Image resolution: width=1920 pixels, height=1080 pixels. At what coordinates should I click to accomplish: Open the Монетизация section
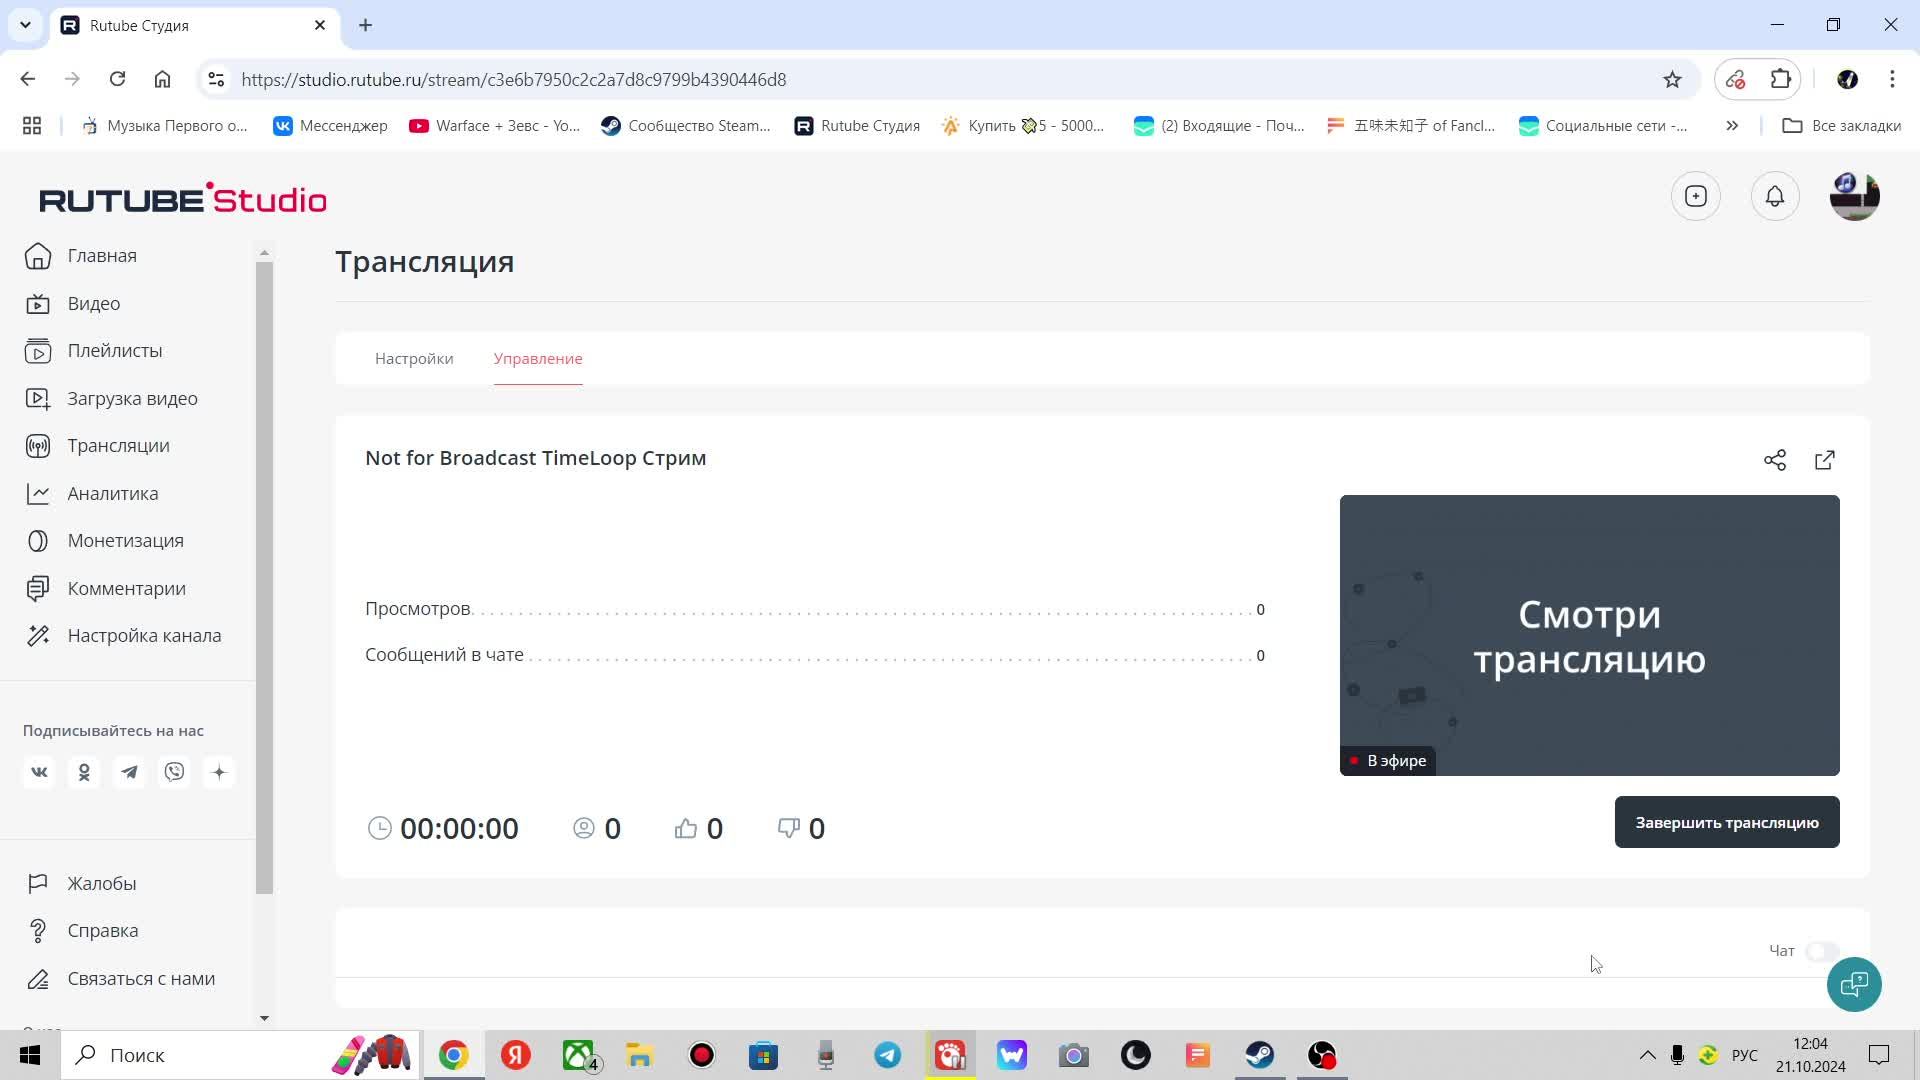(125, 540)
